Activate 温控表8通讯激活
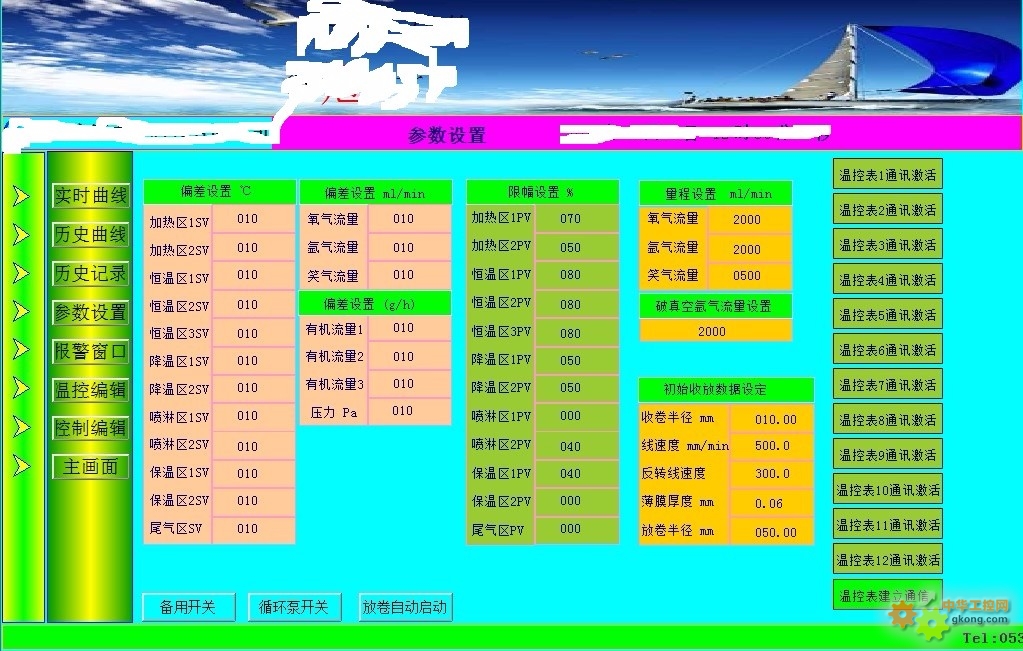This screenshot has width=1023, height=651. (x=887, y=420)
